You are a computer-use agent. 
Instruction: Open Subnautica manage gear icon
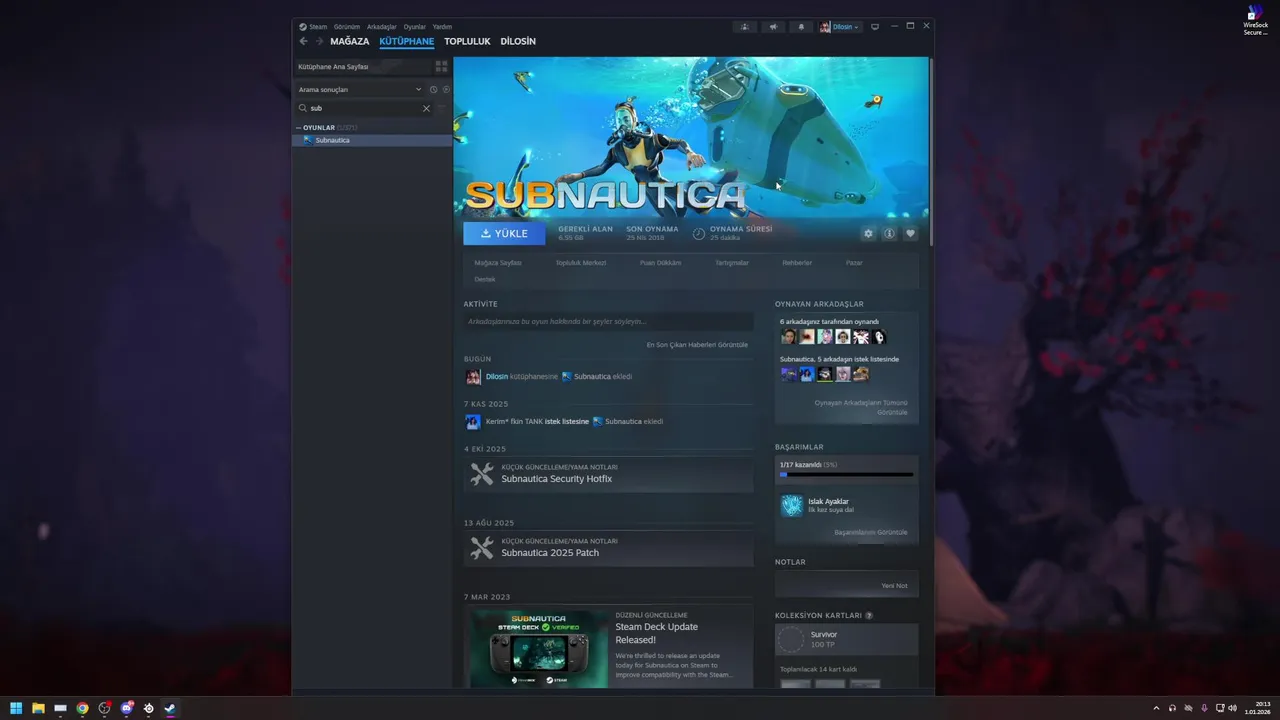pos(868,233)
